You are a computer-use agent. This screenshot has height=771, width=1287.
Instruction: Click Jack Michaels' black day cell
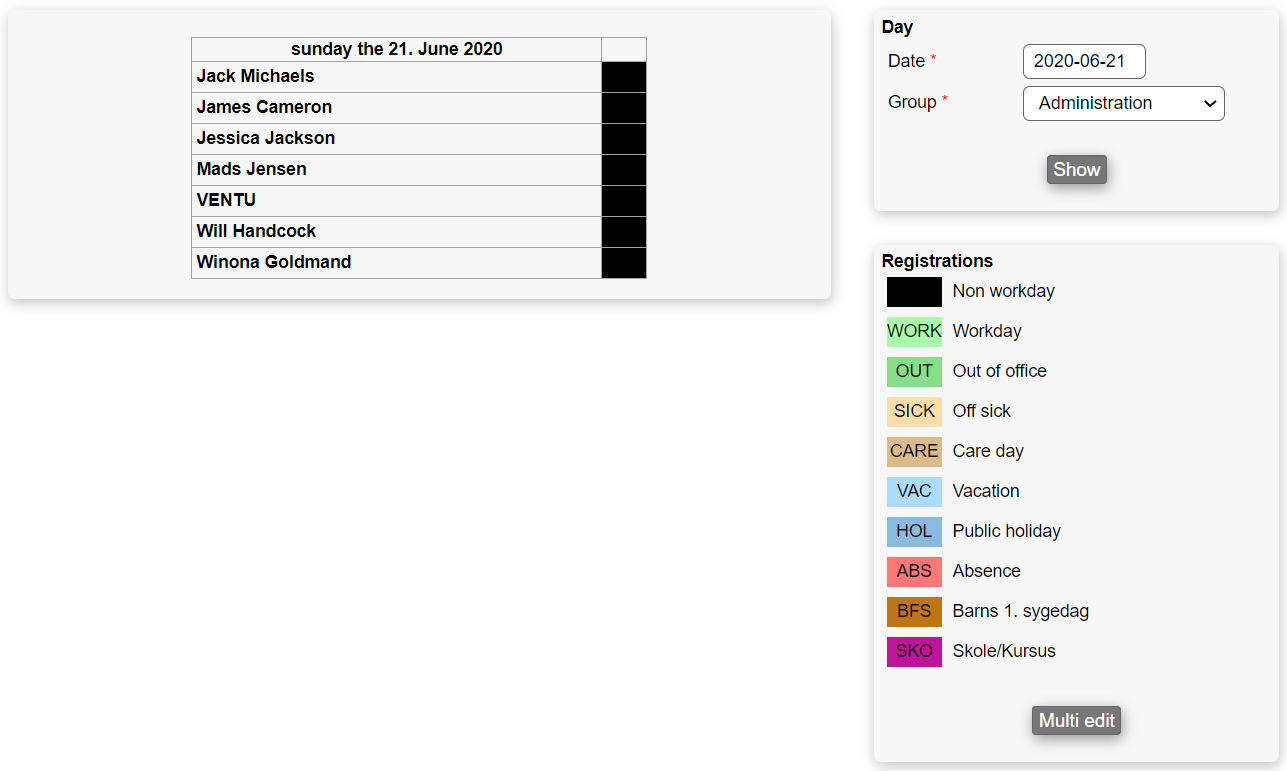pos(623,77)
